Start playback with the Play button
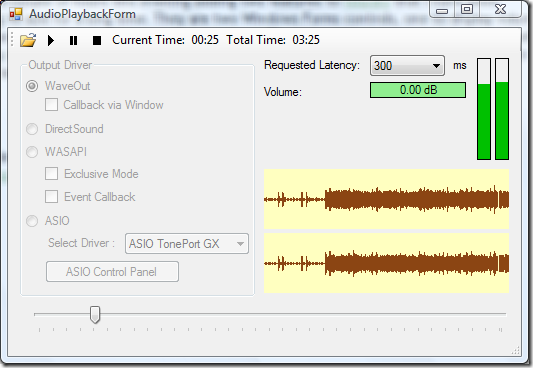 [x=51, y=40]
